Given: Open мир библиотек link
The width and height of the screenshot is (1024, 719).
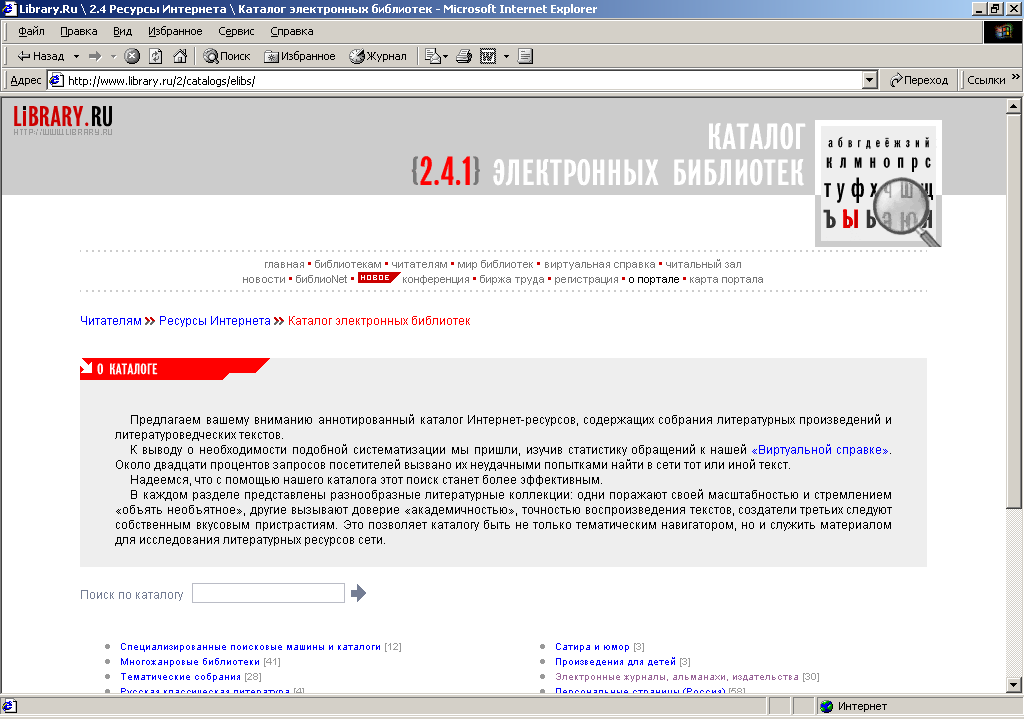Looking at the screenshot, I should tap(496, 264).
